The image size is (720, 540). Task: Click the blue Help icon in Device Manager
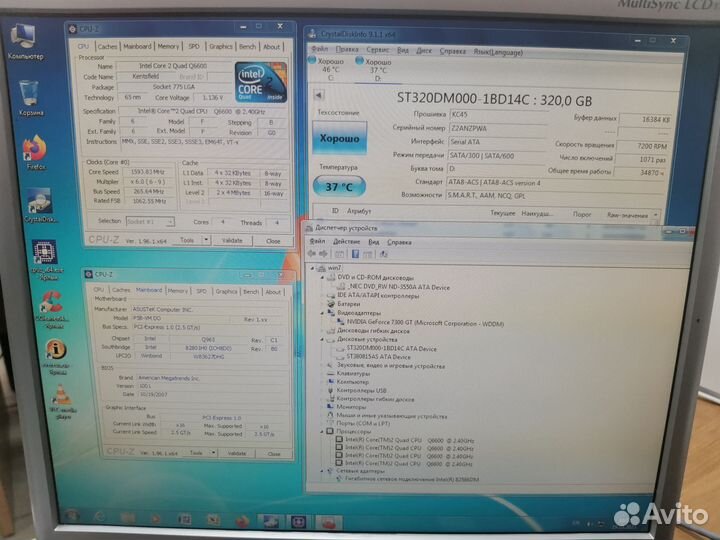pyautogui.click(x=355, y=253)
